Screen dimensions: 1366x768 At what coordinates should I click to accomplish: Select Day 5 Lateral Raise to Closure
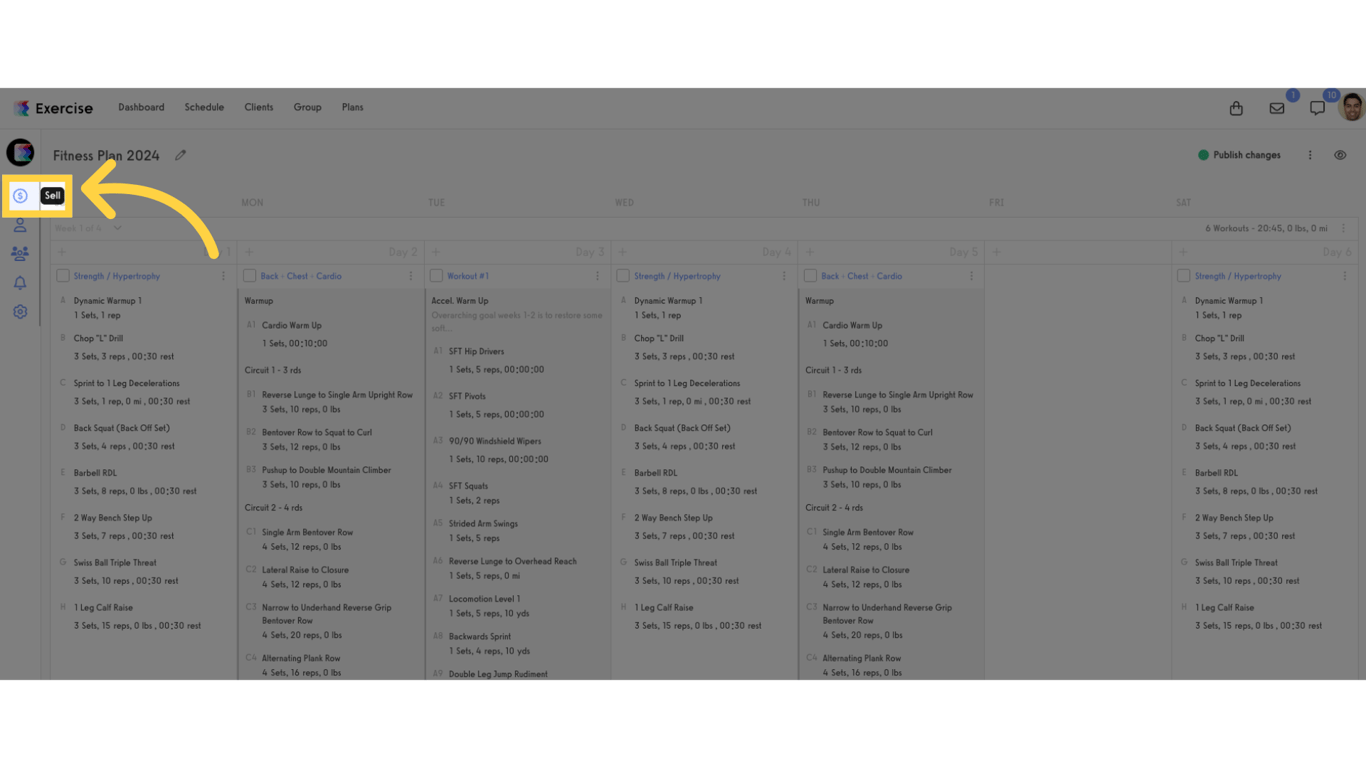tap(866, 570)
